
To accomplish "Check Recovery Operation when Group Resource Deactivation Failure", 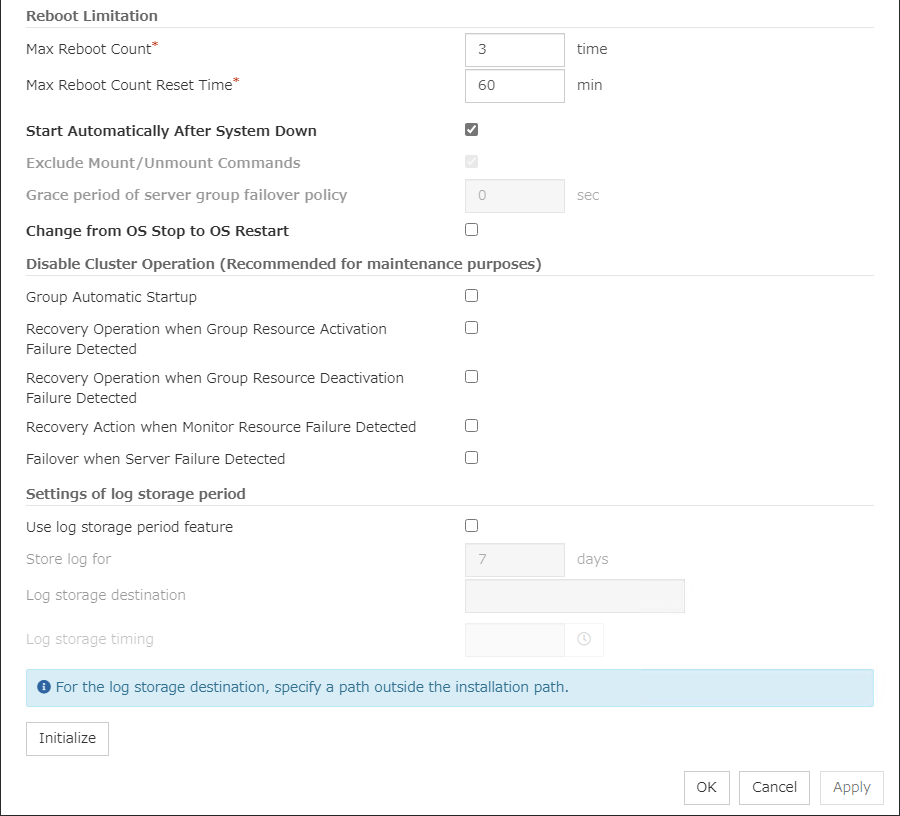I will [472, 377].
